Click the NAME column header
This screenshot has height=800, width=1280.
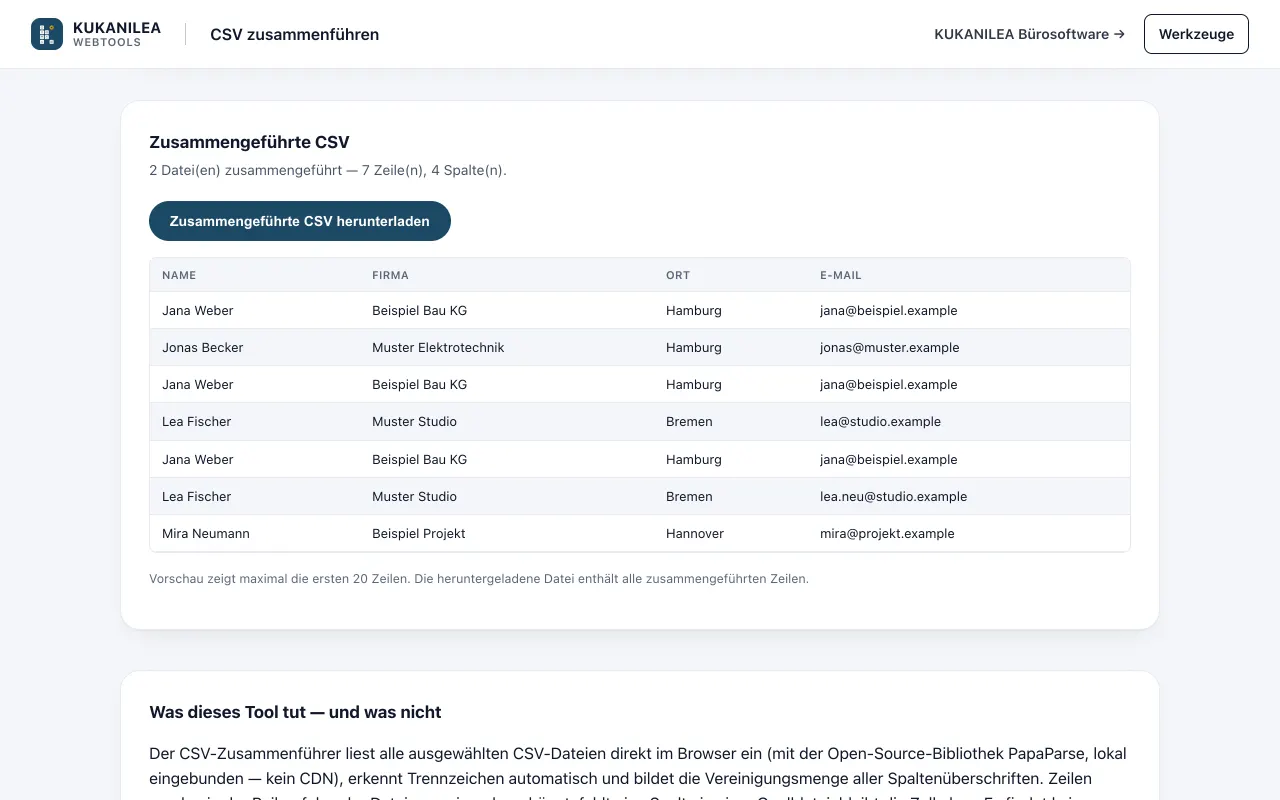[x=179, y=275]
